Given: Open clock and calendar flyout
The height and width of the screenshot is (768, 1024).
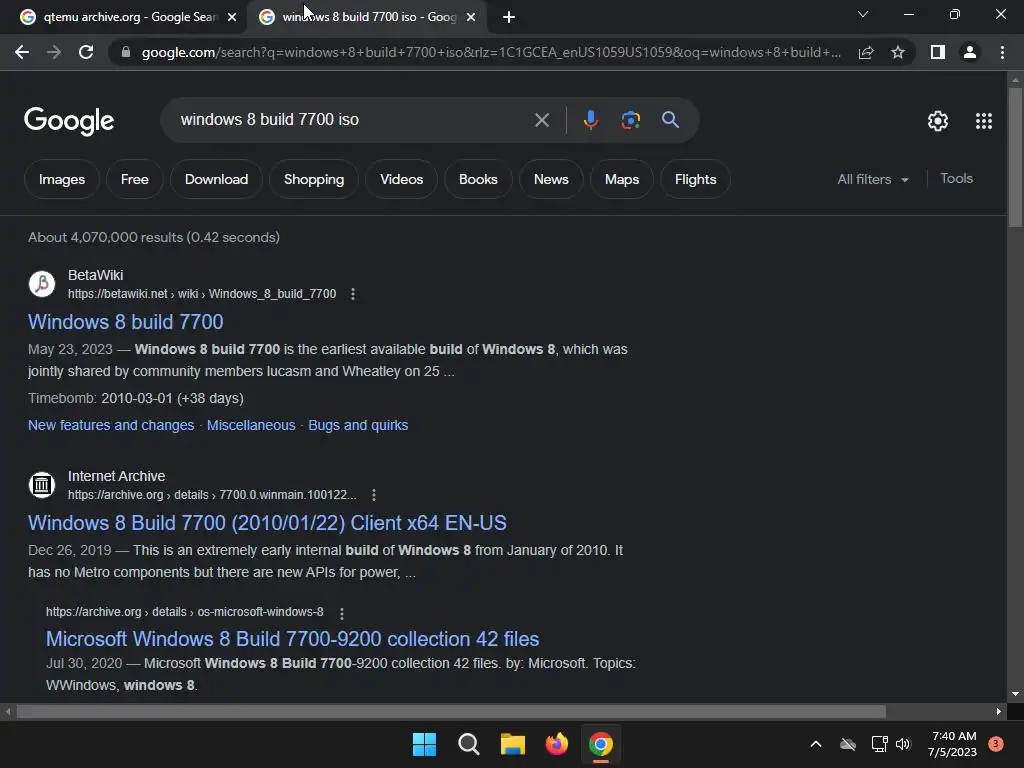Looking at the screenshot, I should [953, 744].
